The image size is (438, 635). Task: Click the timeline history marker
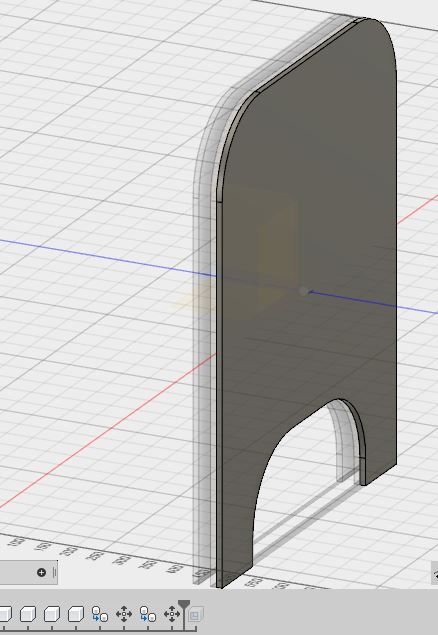pyautogui.click(x=184, y=605)
